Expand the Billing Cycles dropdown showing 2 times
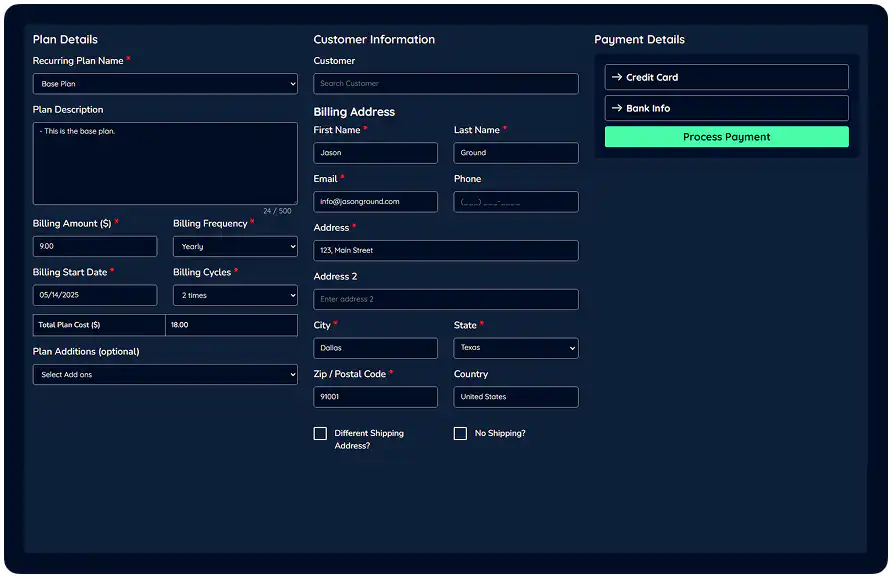The image size is (892, 578). 235,295
